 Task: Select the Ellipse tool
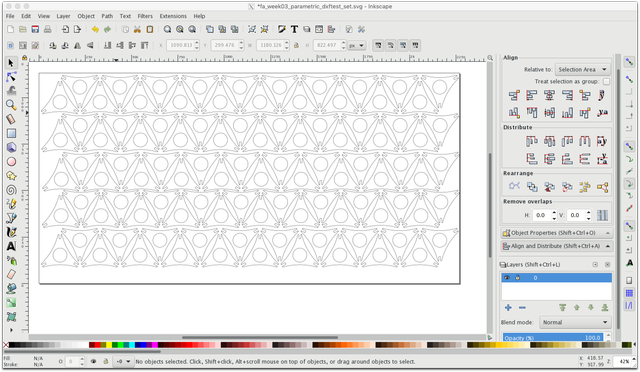[x=11, y=162]
